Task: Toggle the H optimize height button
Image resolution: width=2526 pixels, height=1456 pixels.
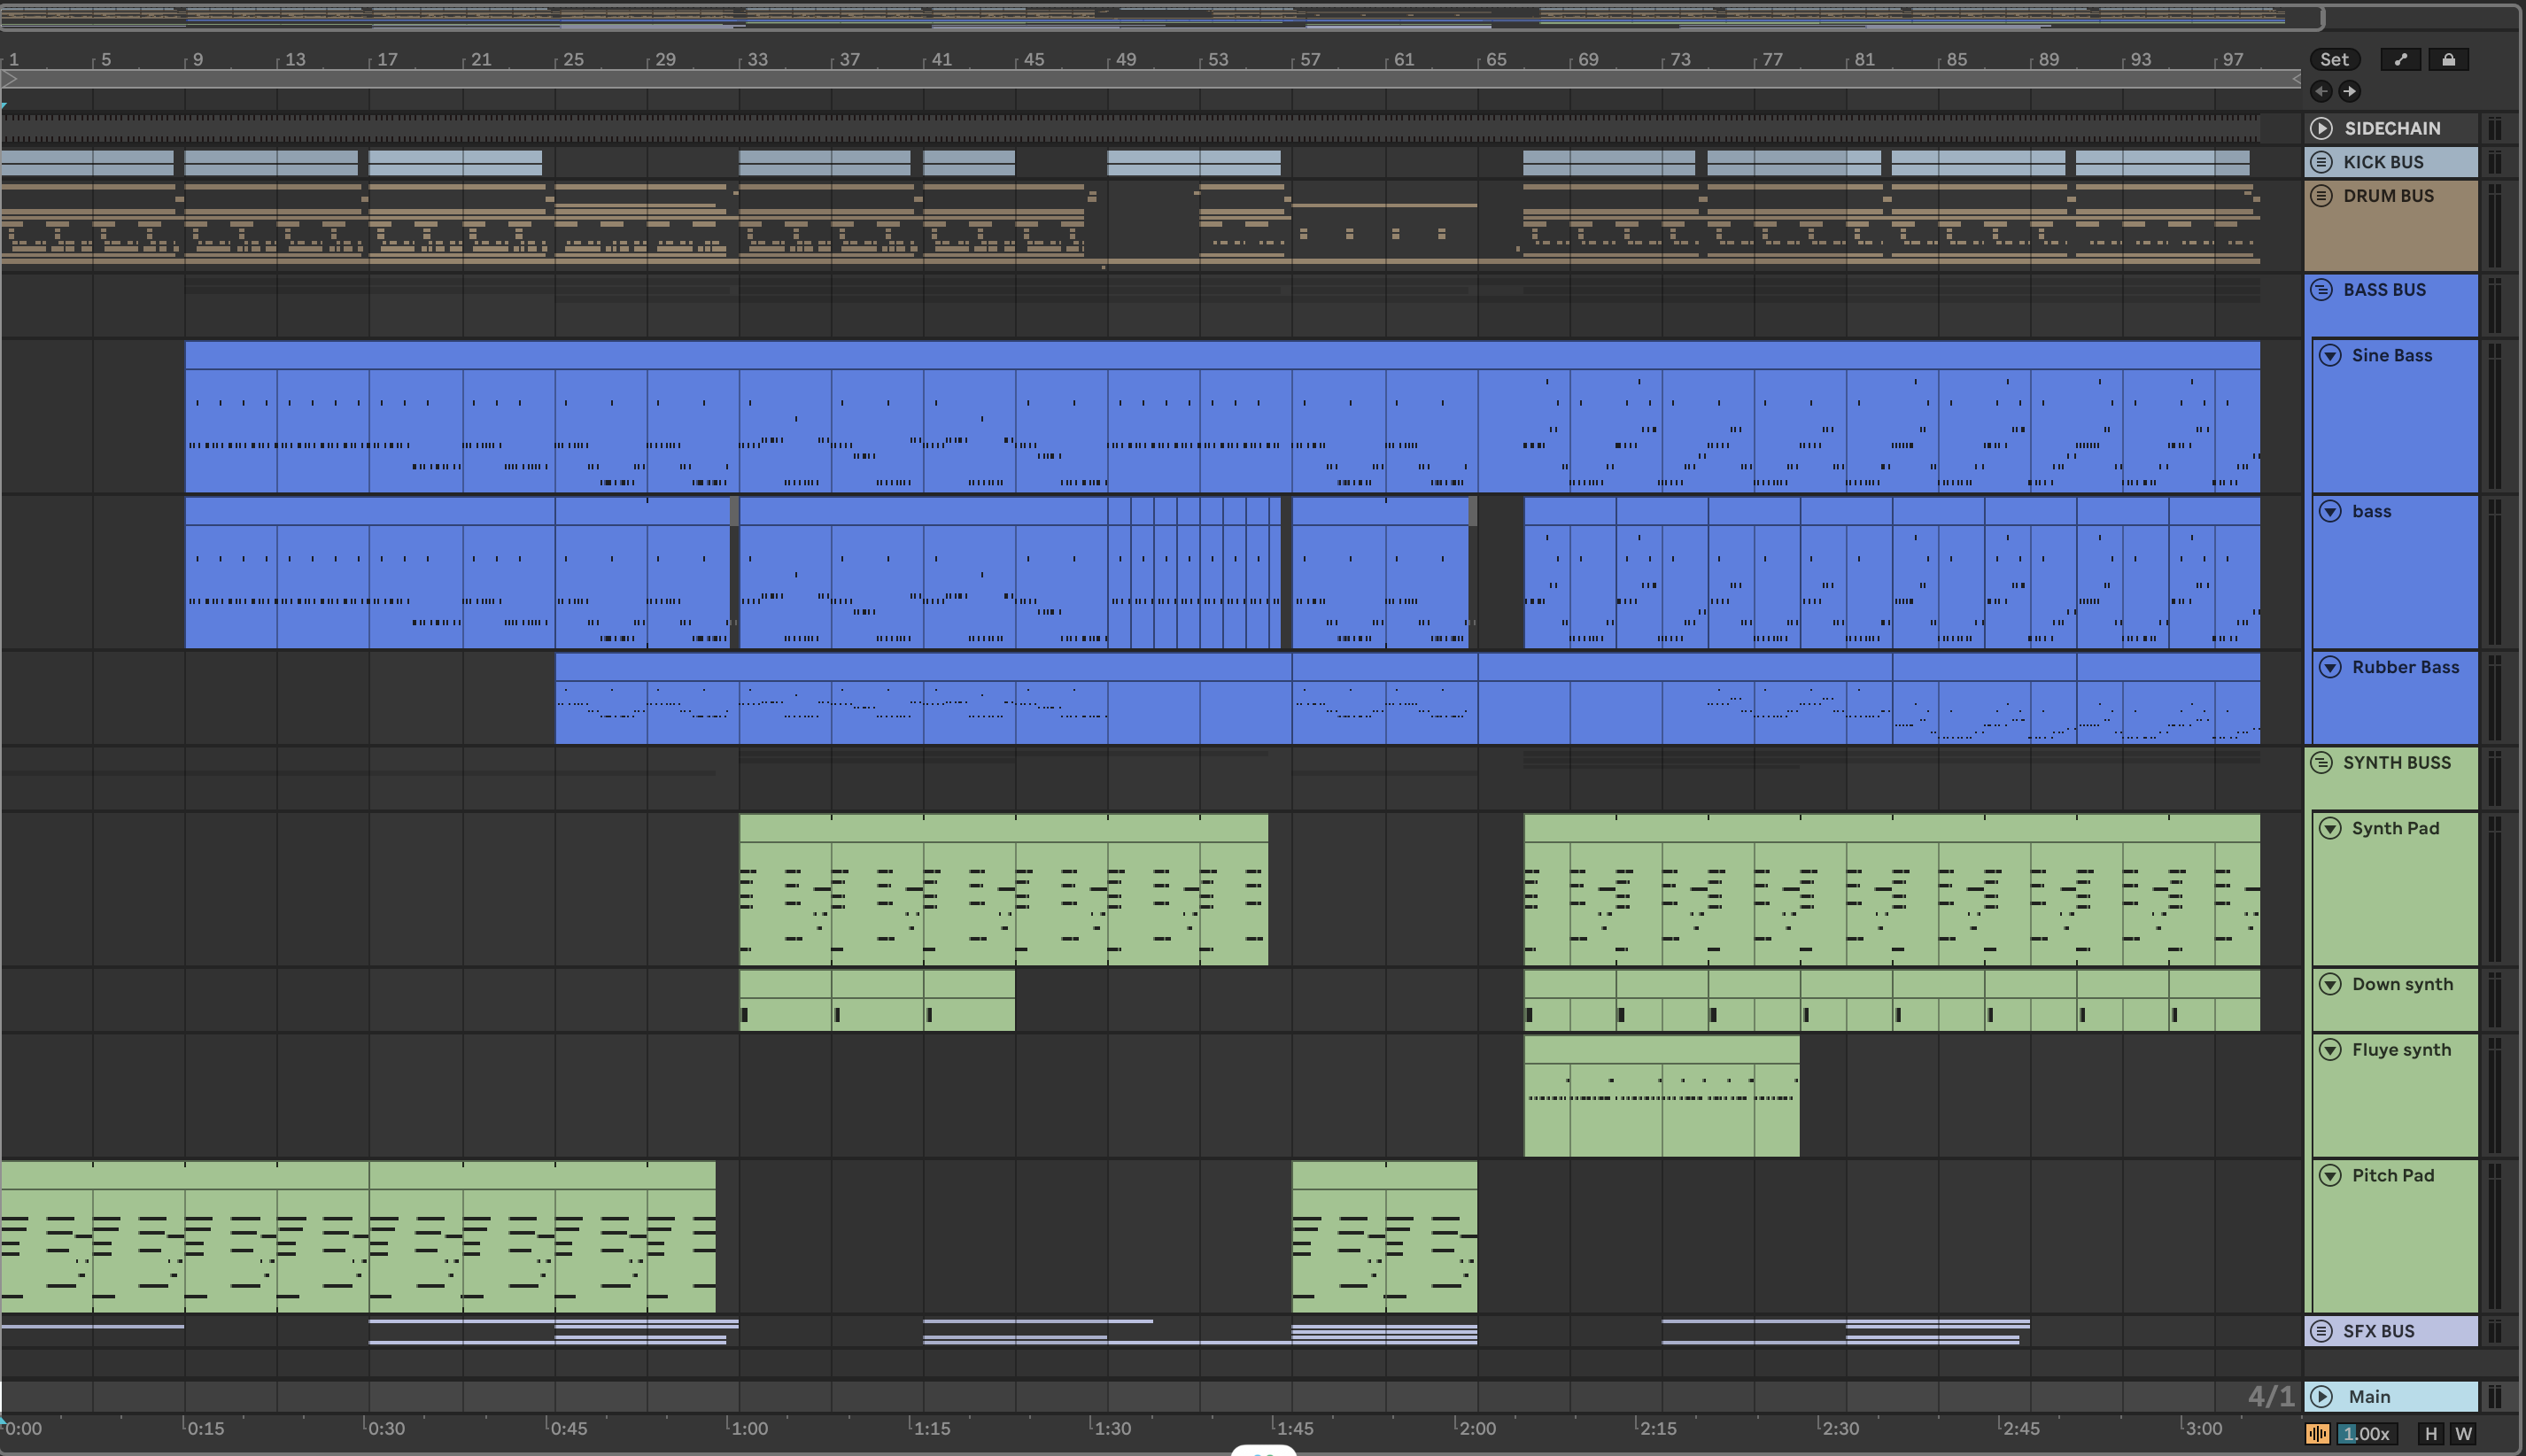Action: coord(2431,1433)
